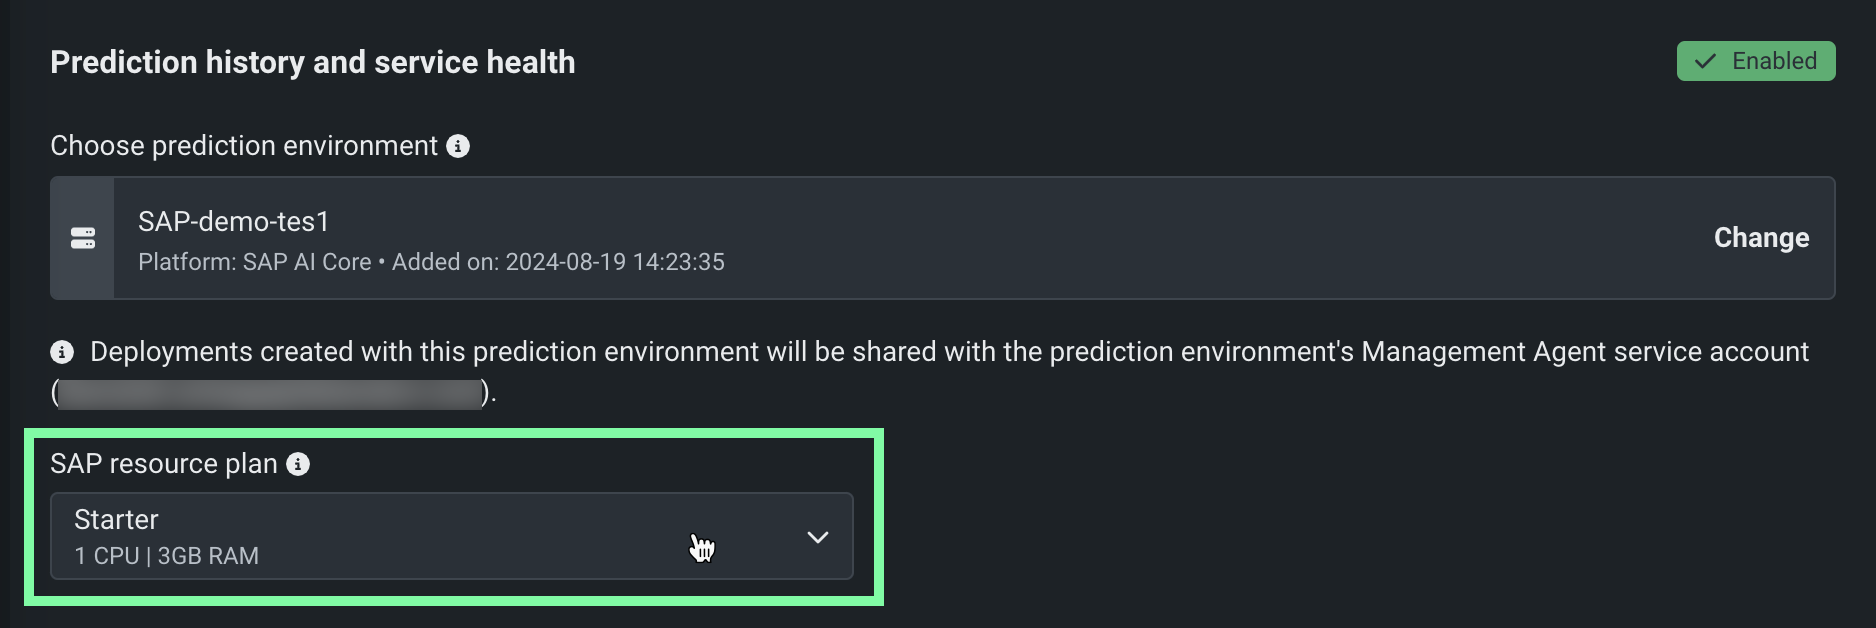Click the Added on 2024-08-19 timestamp

(x=558, y=262)
